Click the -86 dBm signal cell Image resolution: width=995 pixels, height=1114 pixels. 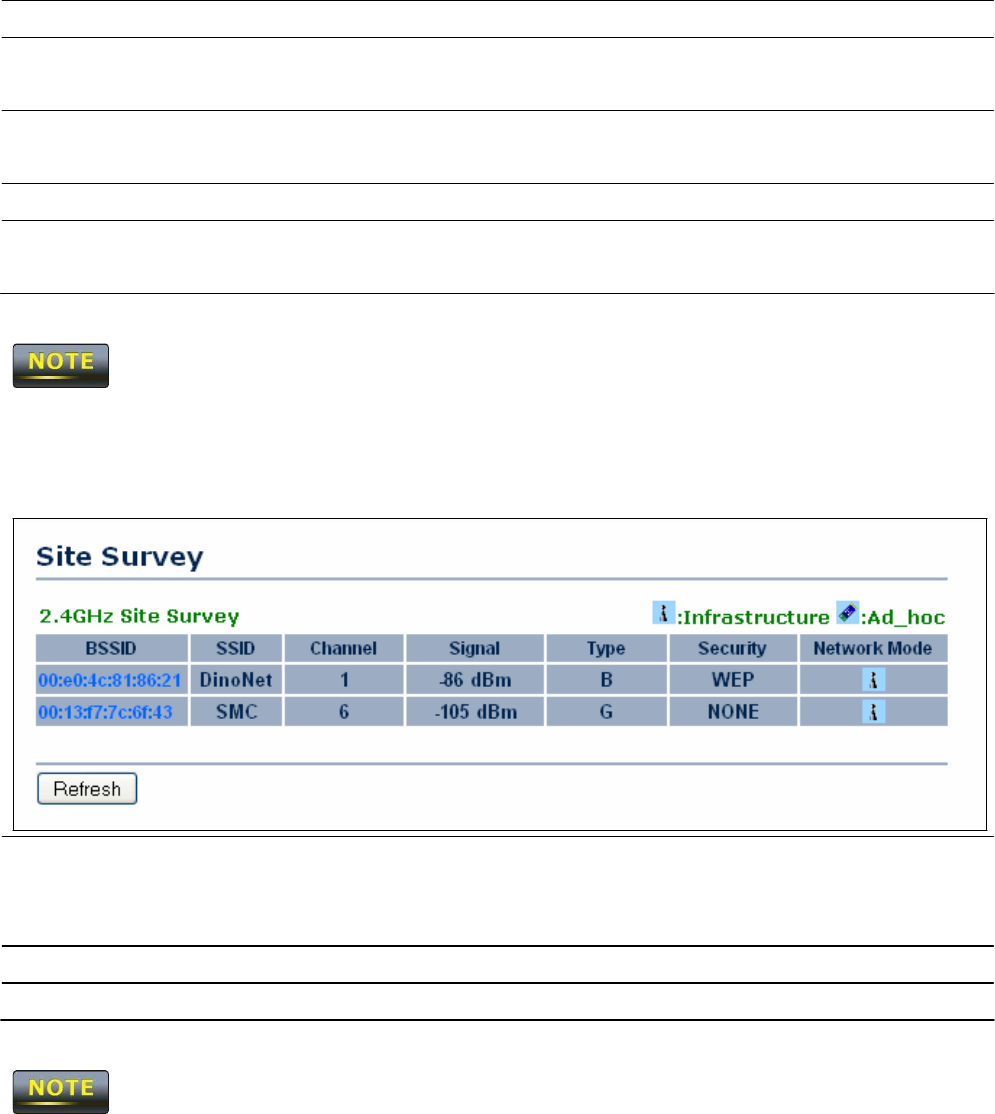474,680
